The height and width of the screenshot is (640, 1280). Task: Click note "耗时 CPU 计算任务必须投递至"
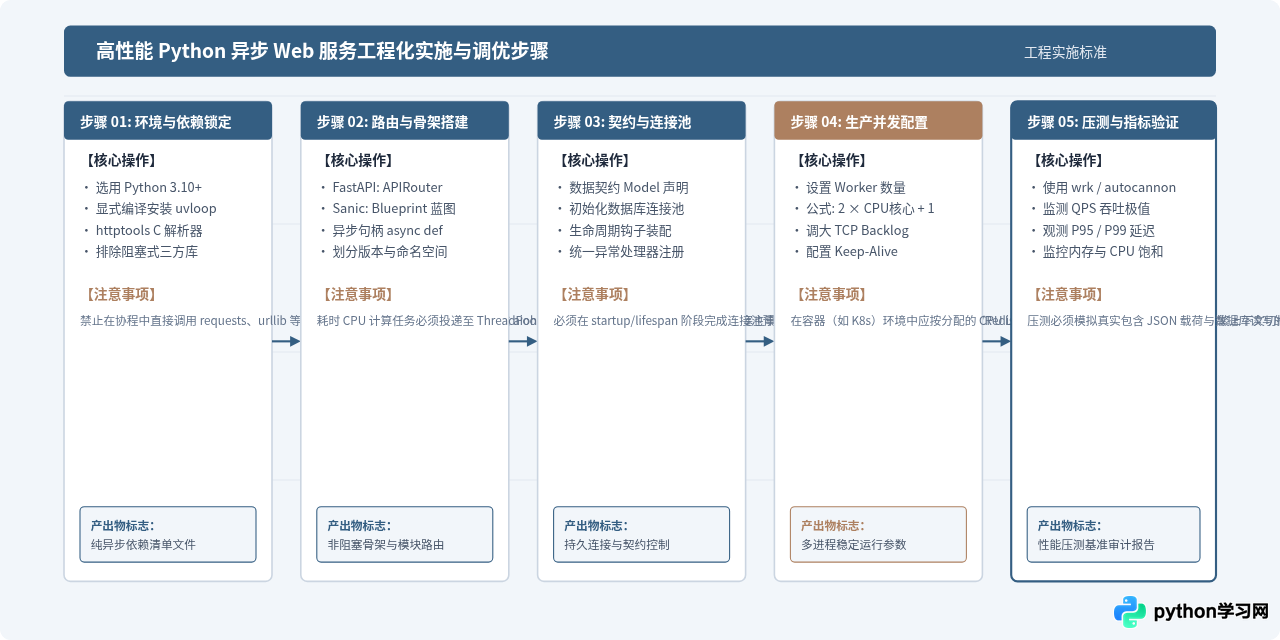pos(396,321)
